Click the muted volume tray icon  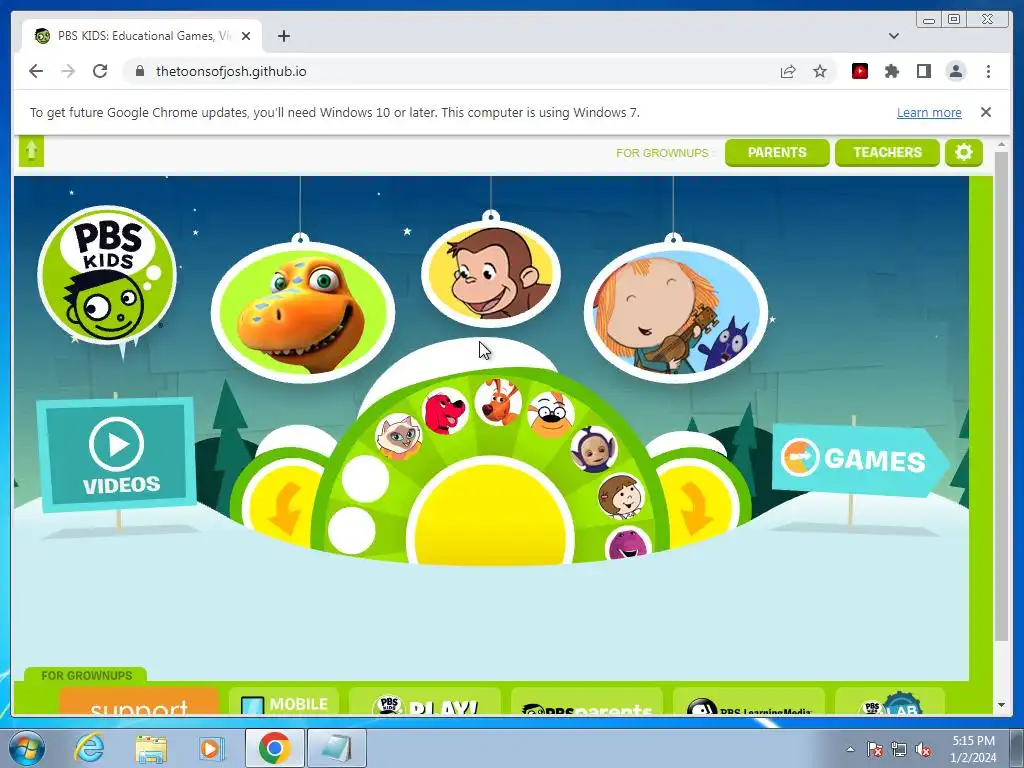923,750
